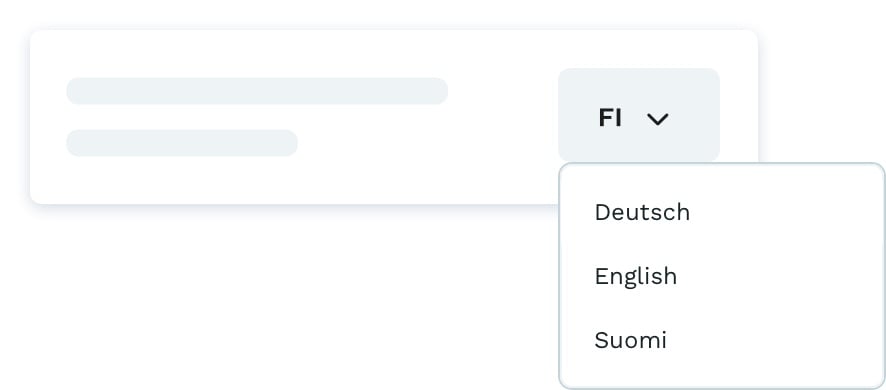This screenshot has height=390, width=886.
Task: Collapse the language dropdown using the chevron
Action: pyautogui.click(x=658, y=119)
